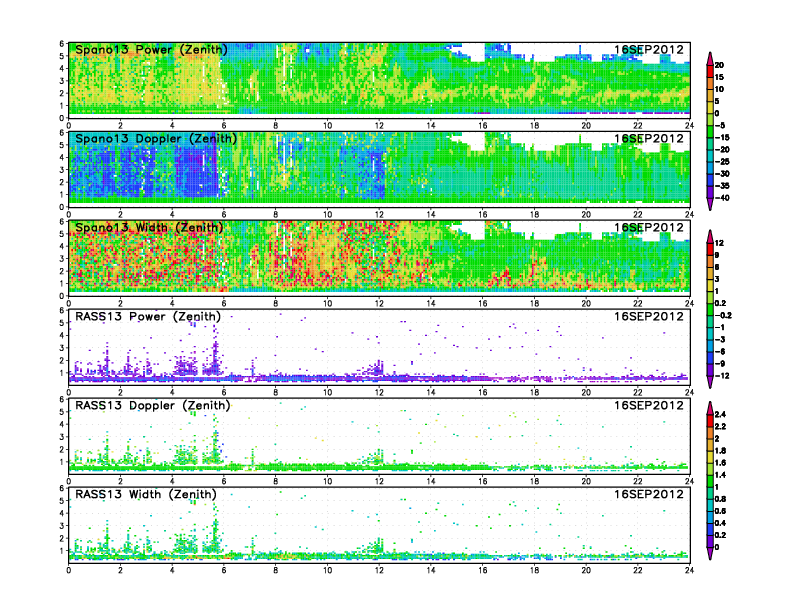Click the "-25" label on the upper colorbar

pyautogui.click(x=722, y=162)
